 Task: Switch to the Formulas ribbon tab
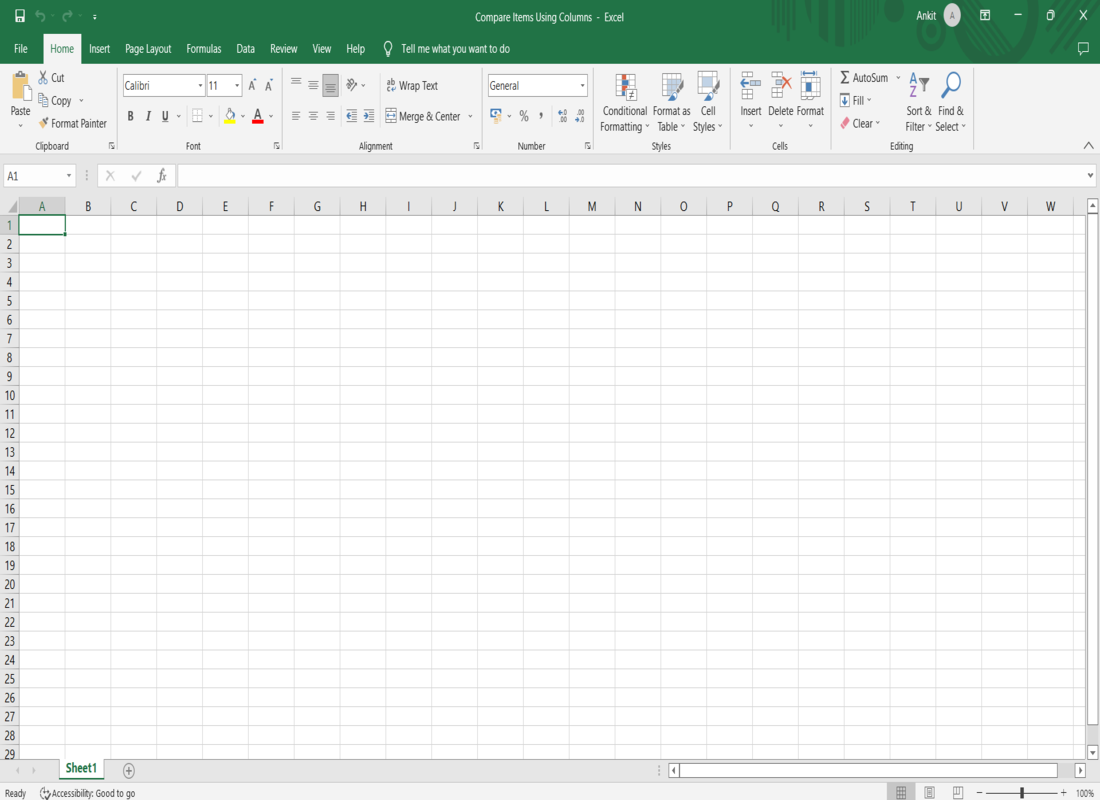pyautogui.click(x=203, y=48)
